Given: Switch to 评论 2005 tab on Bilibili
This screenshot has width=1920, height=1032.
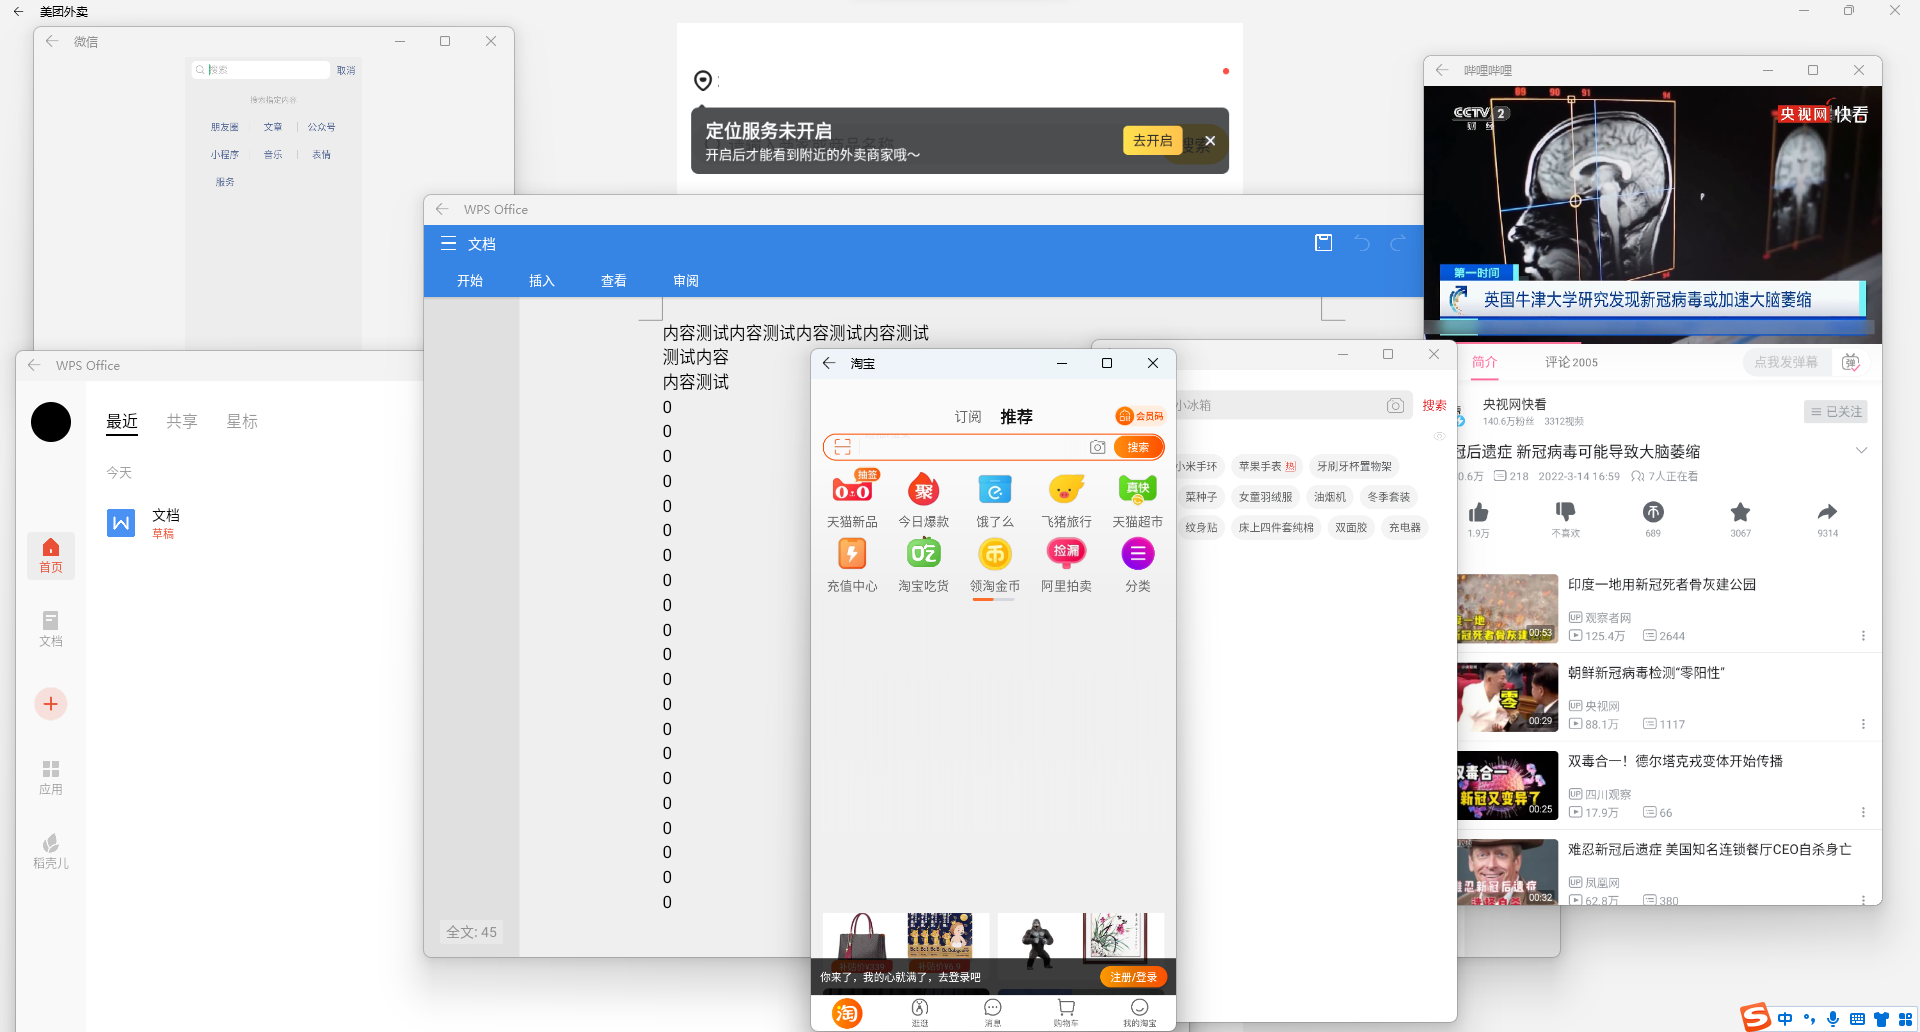Looking at the screenshot, I should (1571, 362).
